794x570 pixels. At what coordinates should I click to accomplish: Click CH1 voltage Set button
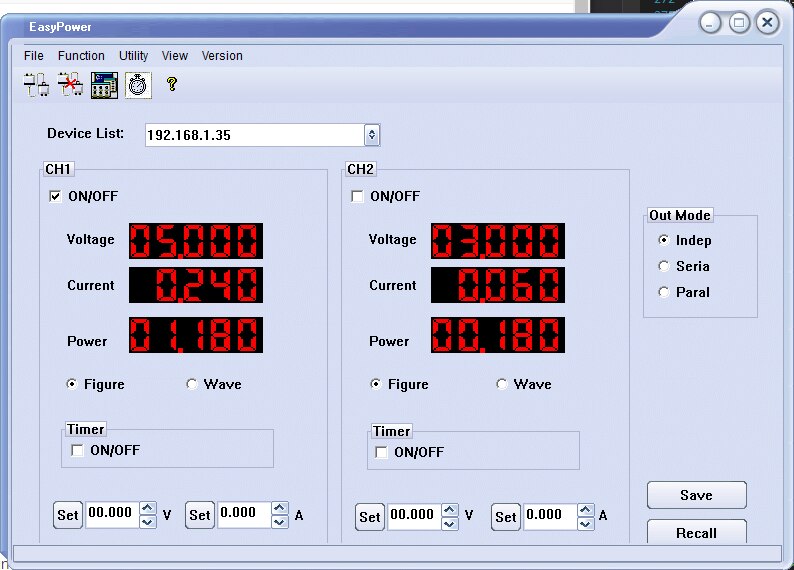pos(67,515)
